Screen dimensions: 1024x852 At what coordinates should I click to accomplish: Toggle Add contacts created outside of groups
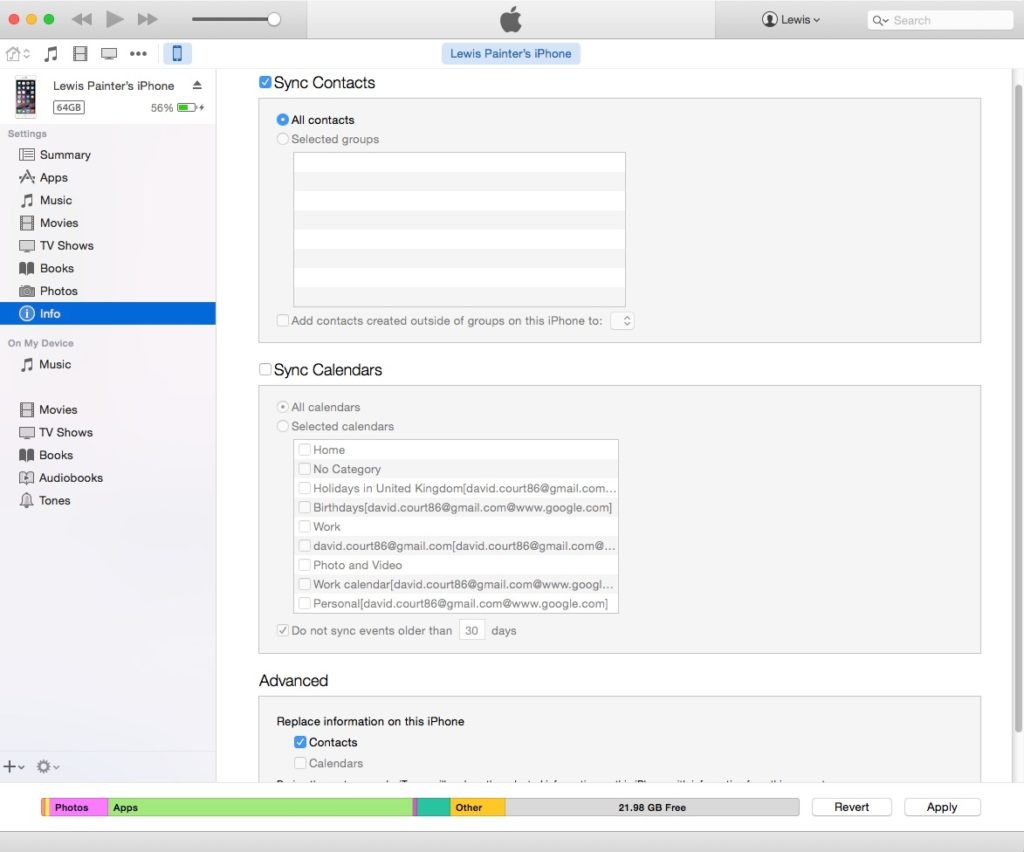click(283, 321)
